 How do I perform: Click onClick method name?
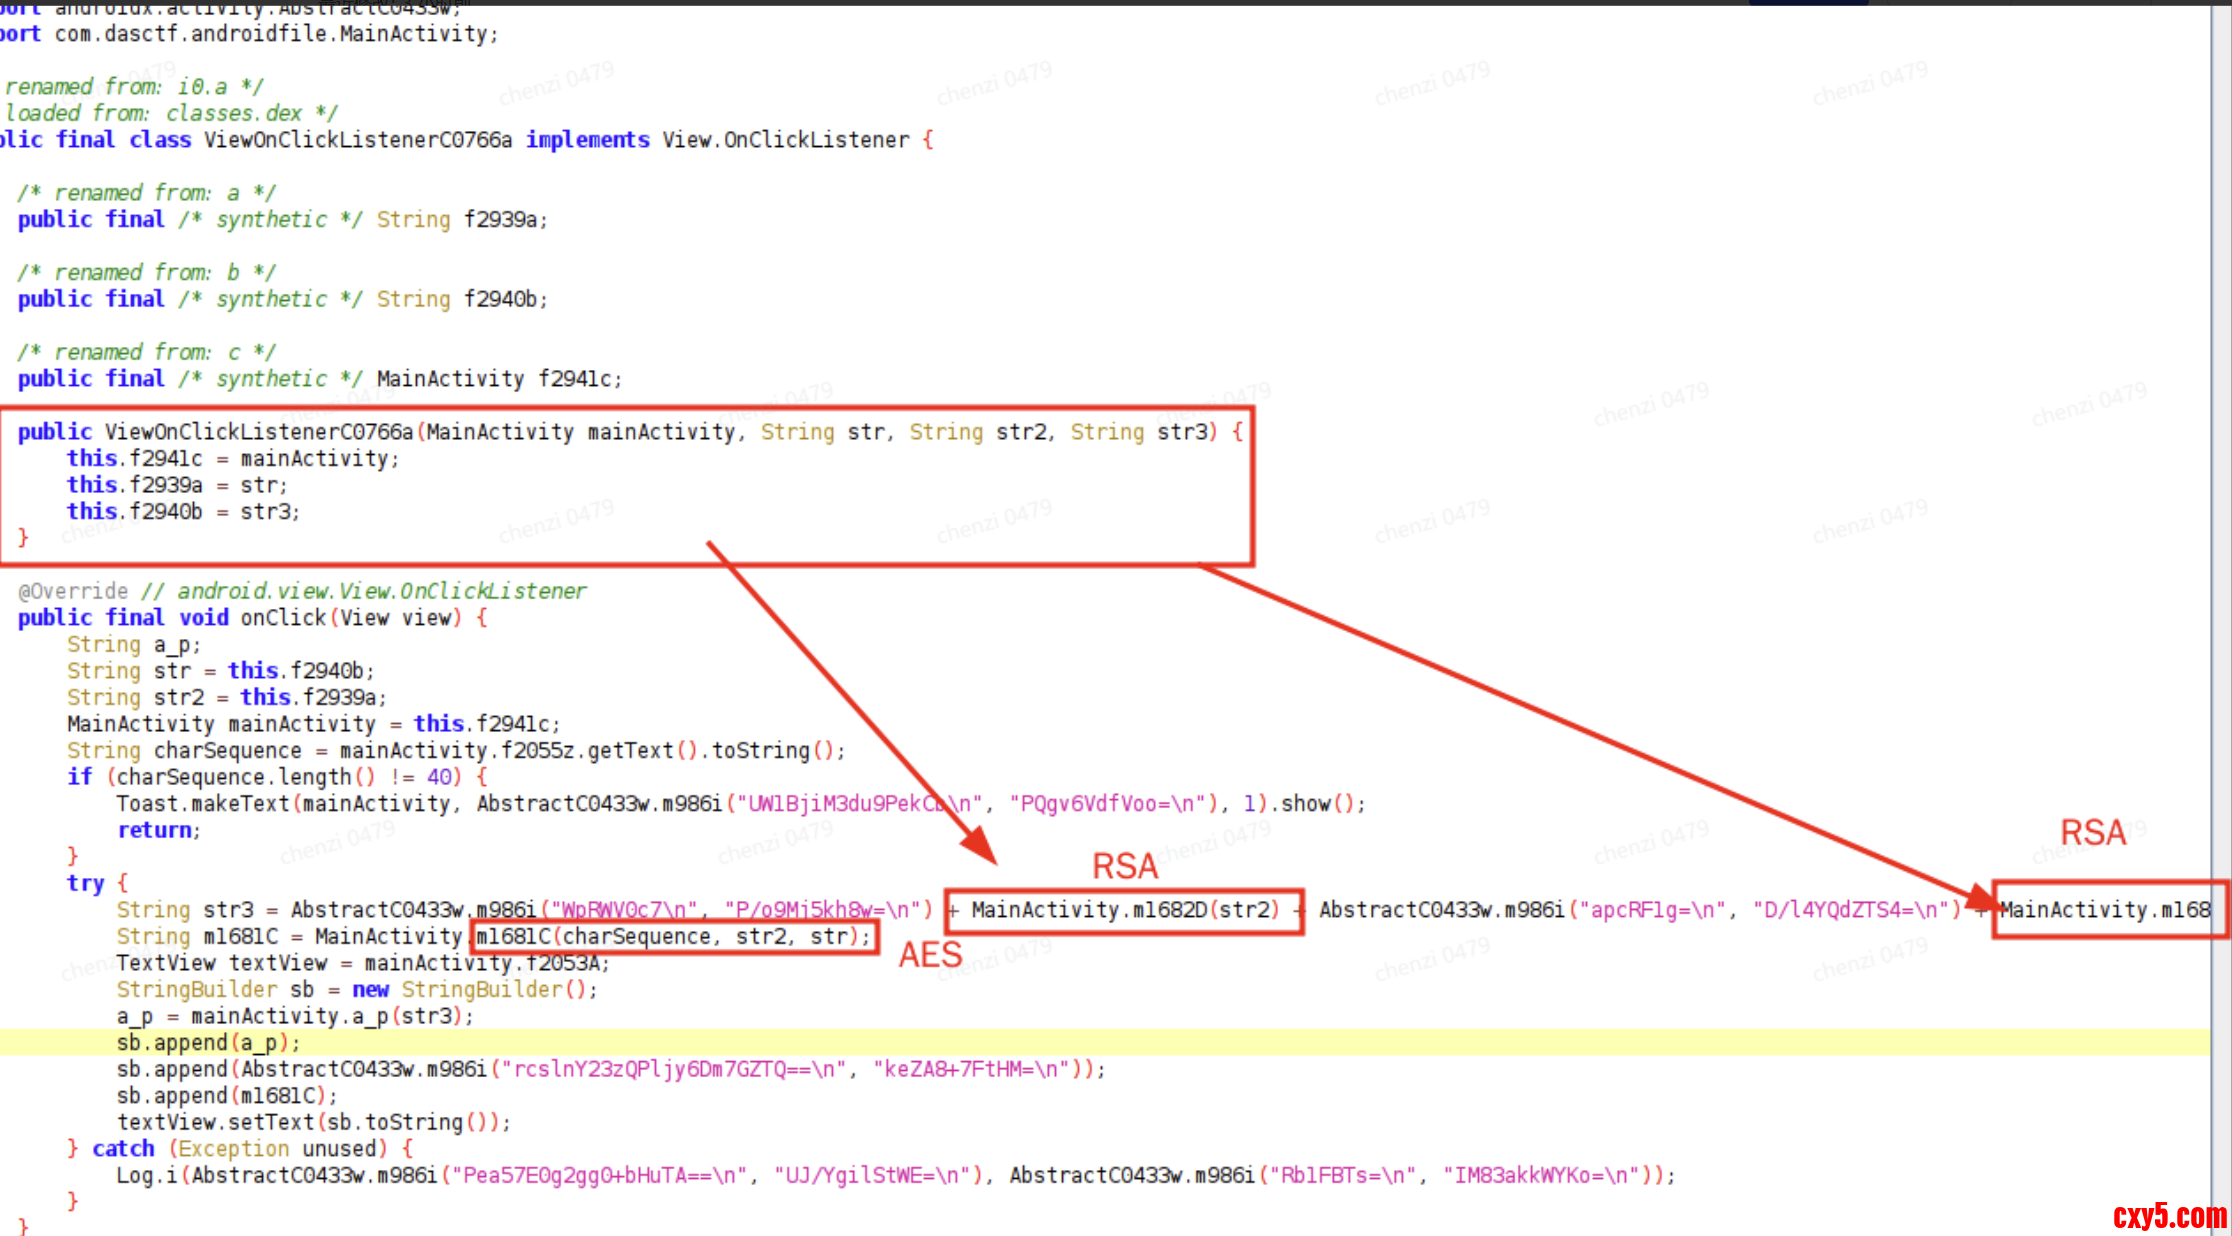(283, 618)
